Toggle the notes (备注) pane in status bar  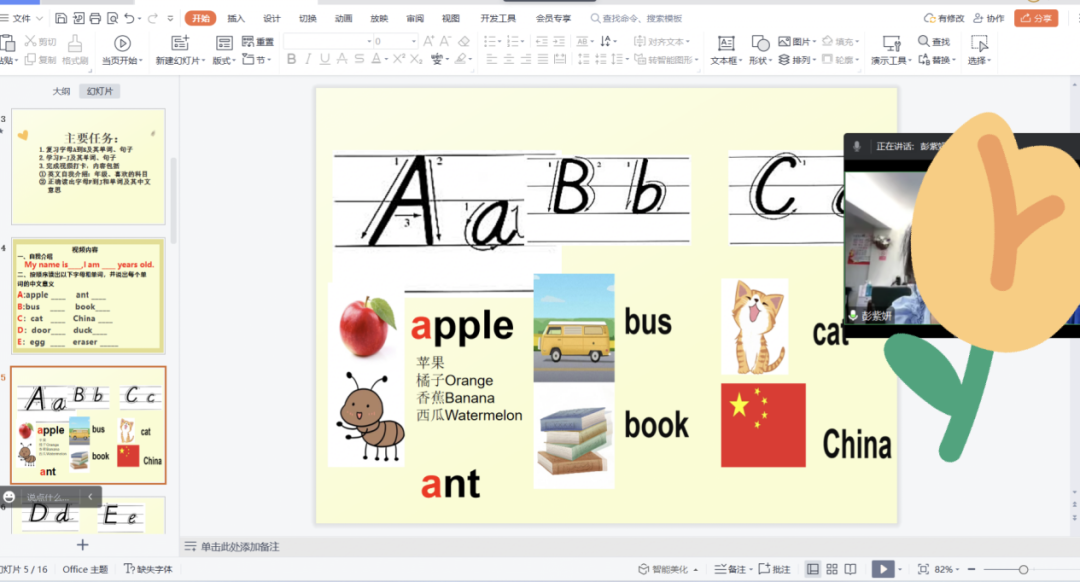(732, 569)
